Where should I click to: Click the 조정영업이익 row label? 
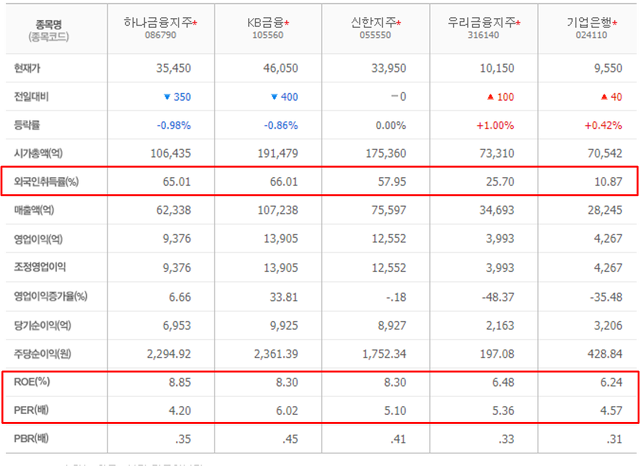click(40, 267)
